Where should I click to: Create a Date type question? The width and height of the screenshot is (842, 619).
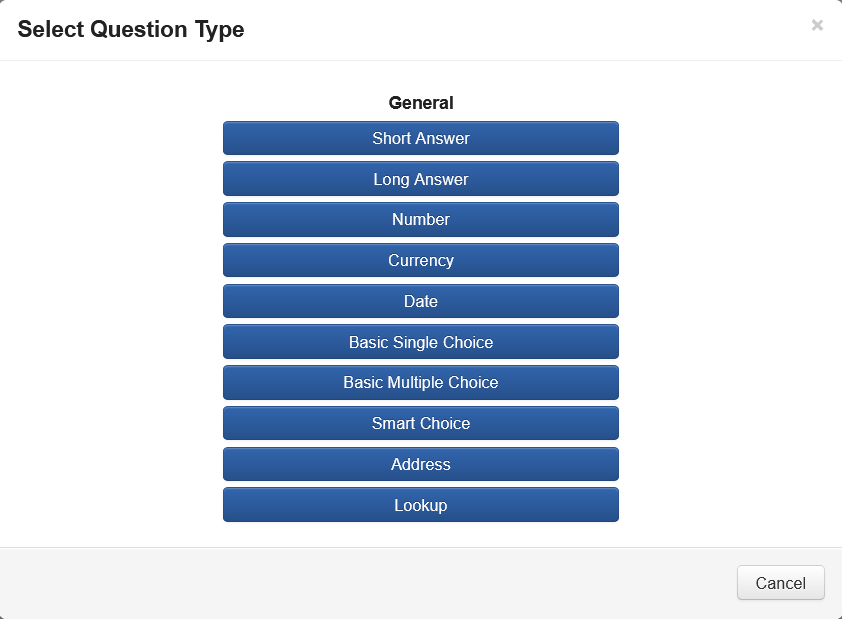tap(420, 301)
